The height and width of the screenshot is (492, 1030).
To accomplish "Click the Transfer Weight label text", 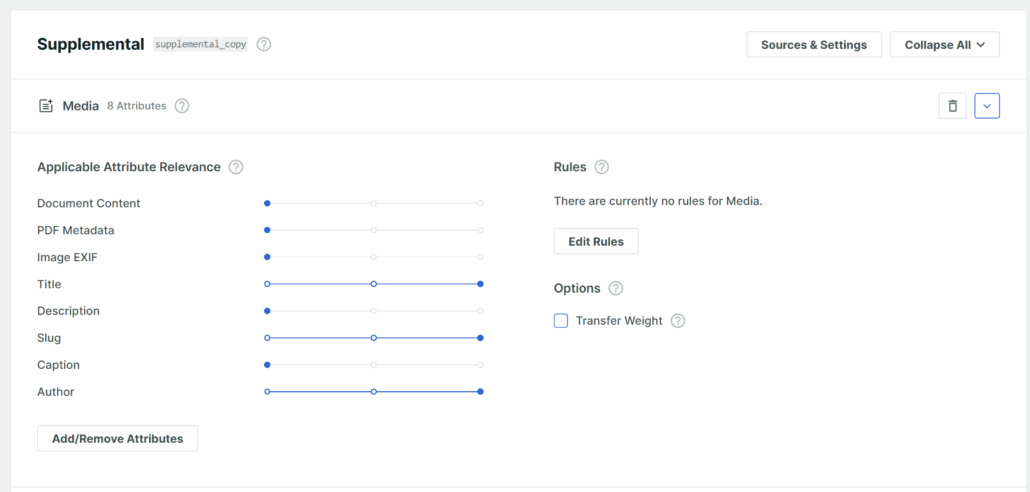I will [x=619, y=321].
